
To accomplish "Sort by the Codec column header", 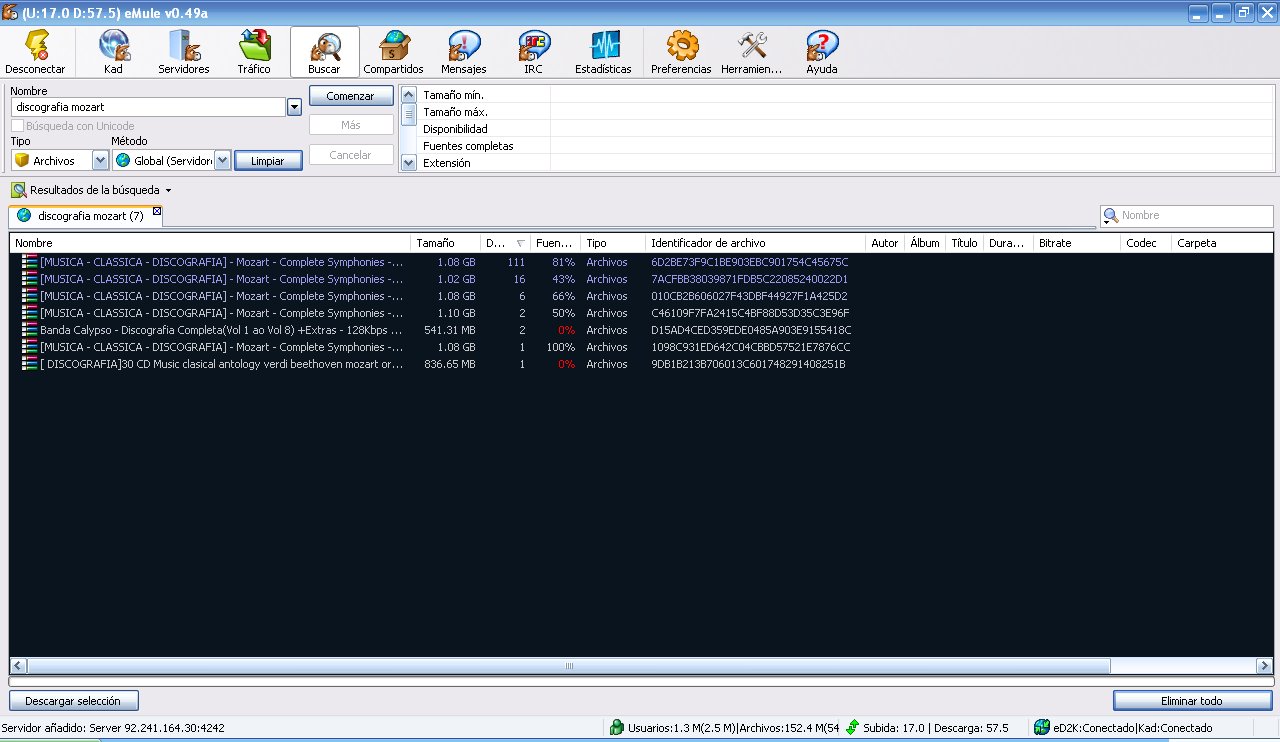I will point(1146,243).
